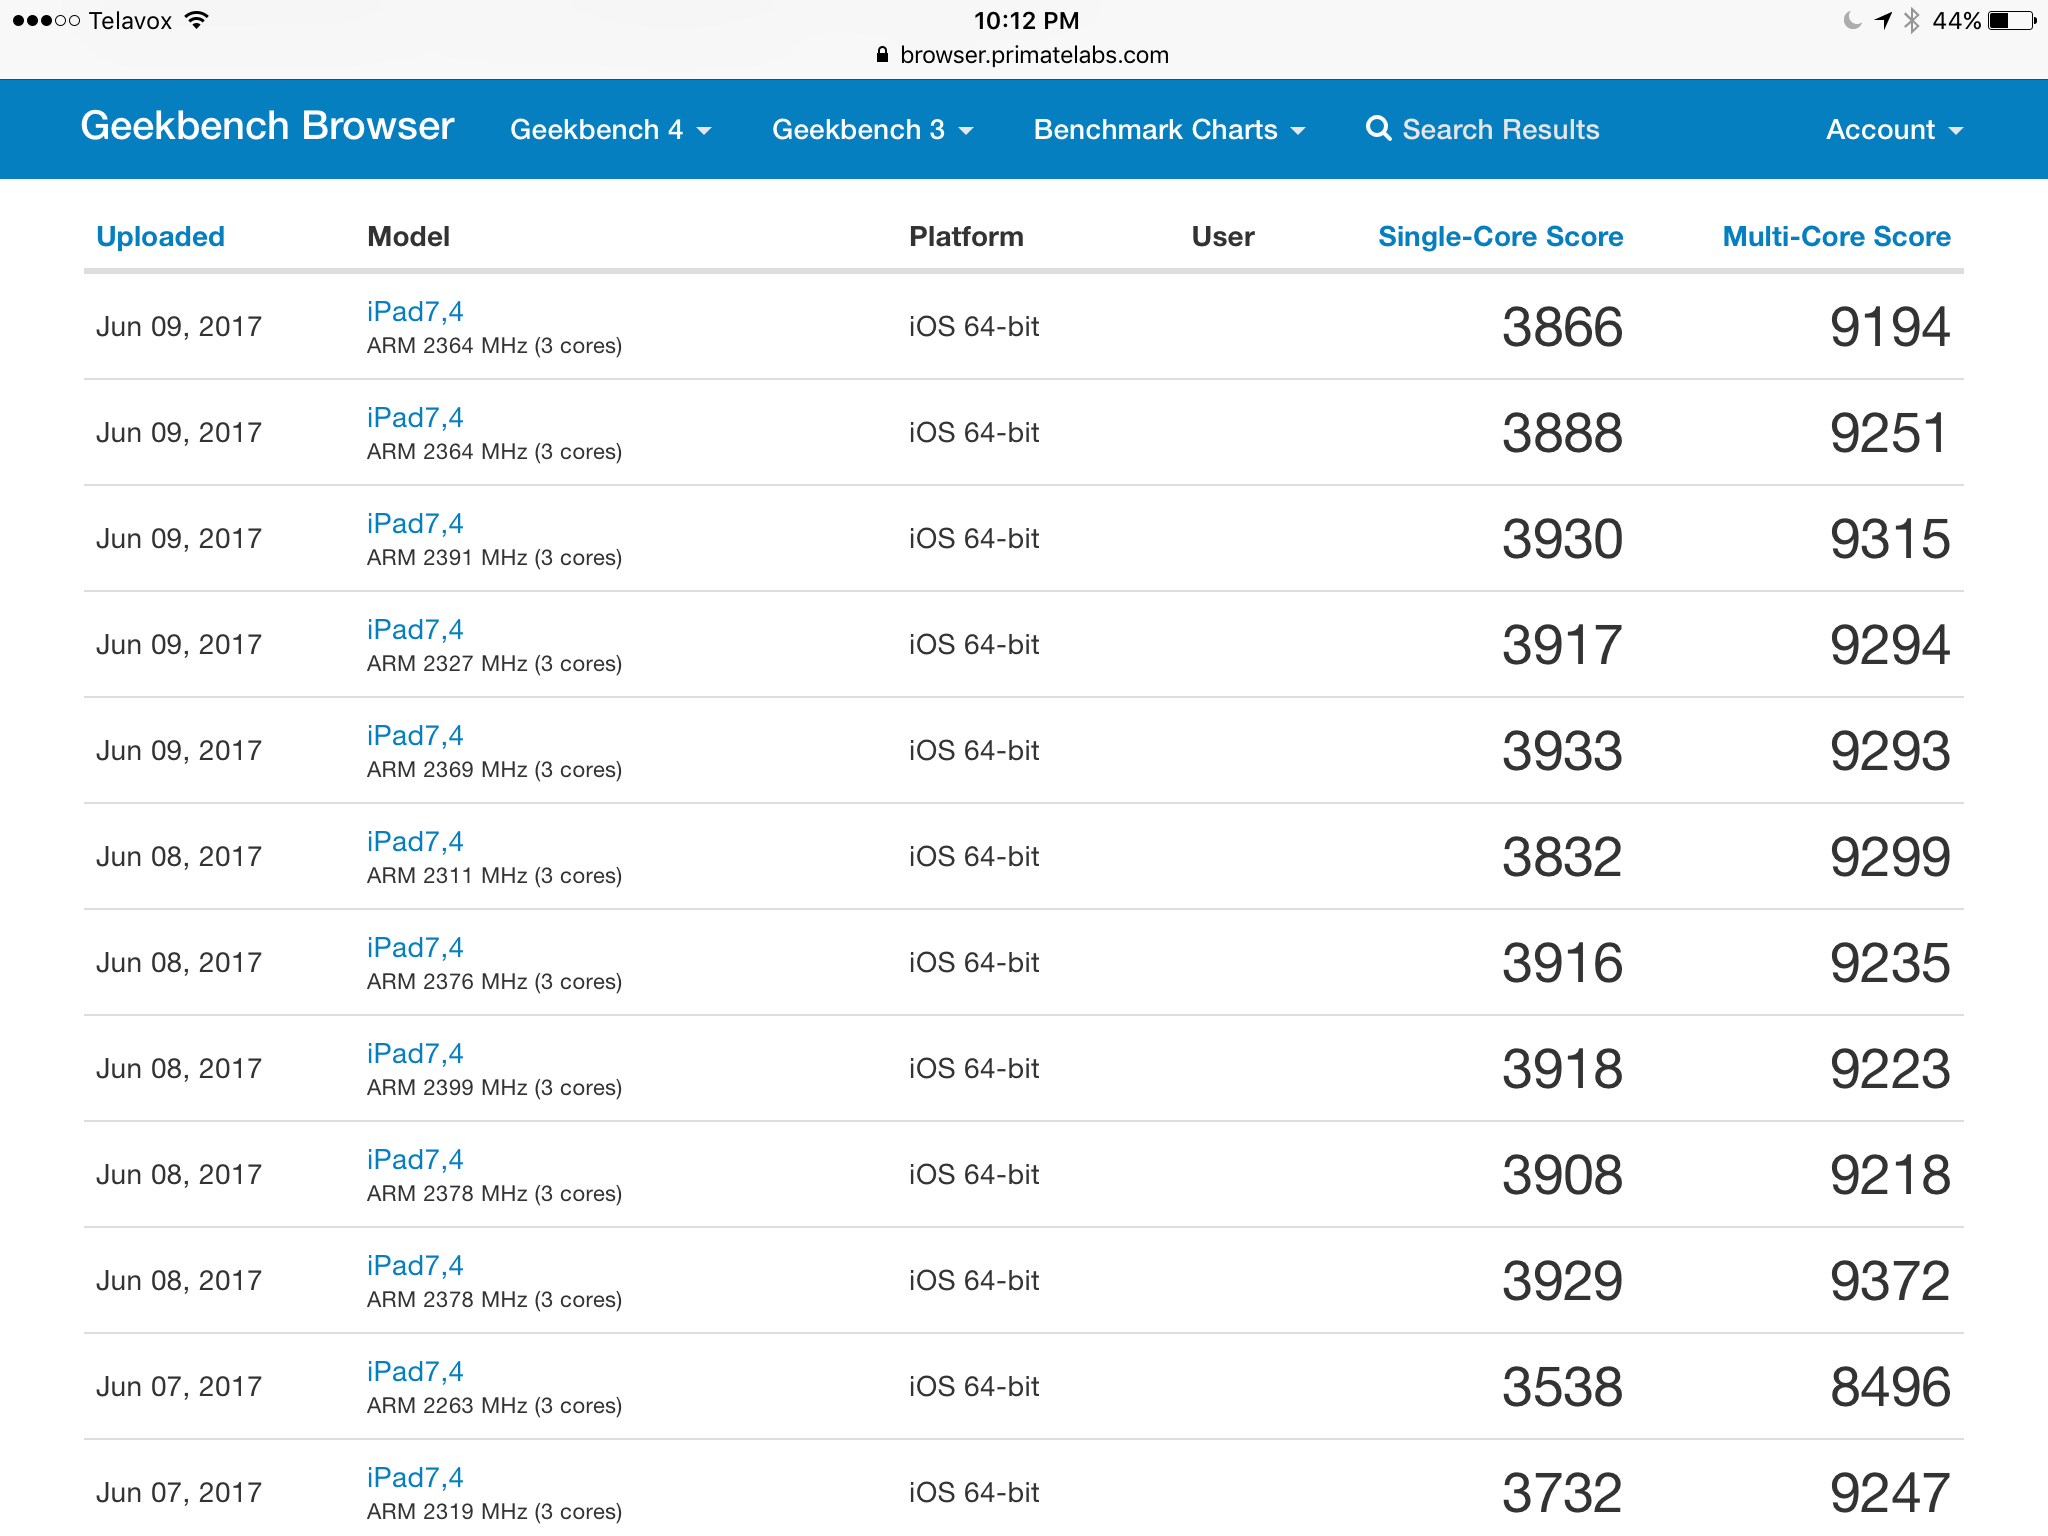Tap the lock icon beside the URL
2048x1536 pixels.
pyautogui.click(x=882, y=55)
